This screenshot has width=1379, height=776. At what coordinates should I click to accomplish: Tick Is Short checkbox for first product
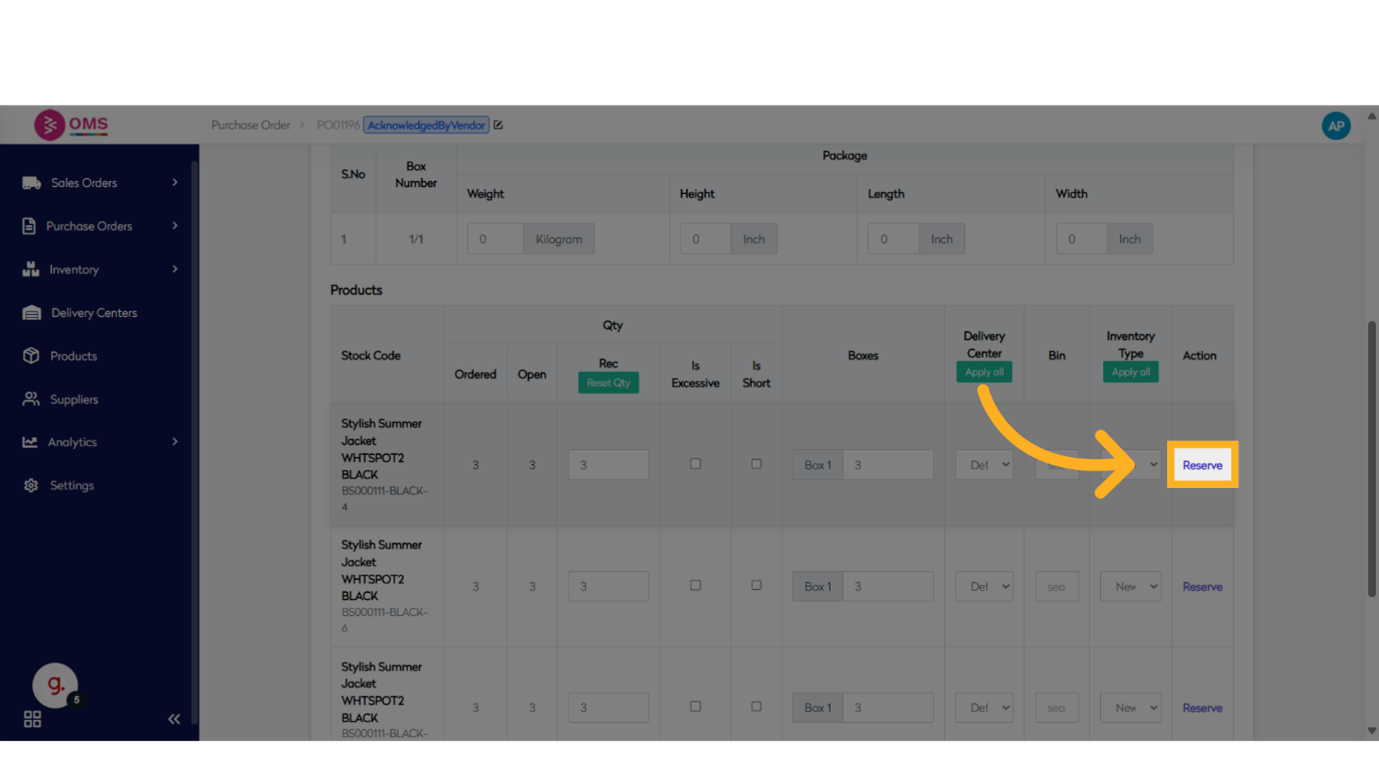pos(756,464)
